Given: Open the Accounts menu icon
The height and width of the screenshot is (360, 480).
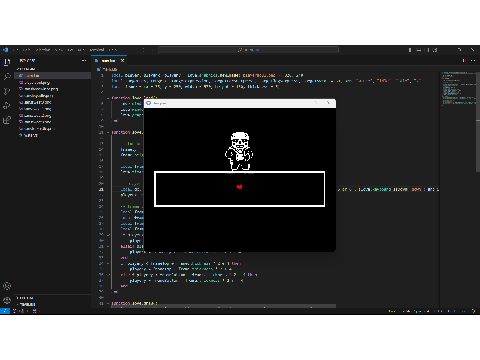Looking at the screenshot, I should (x=7, y=286).
